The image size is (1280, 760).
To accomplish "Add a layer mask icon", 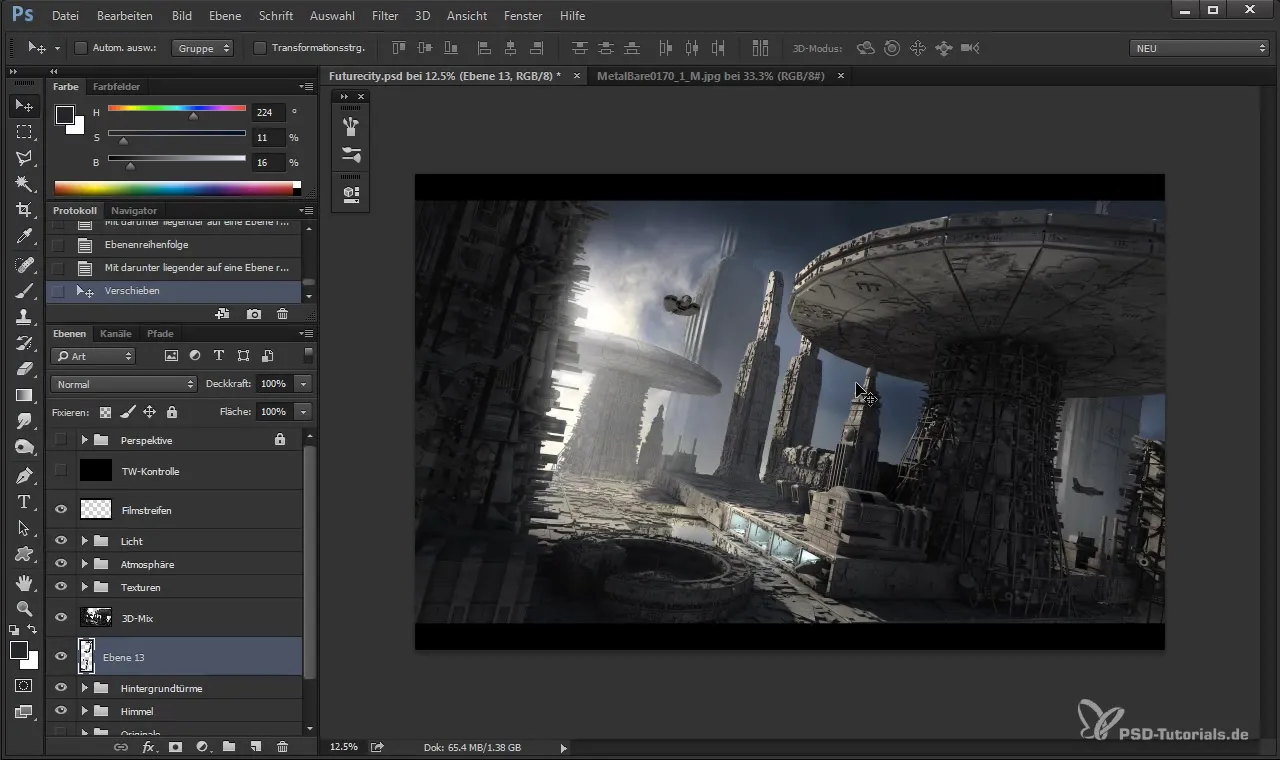I will pyautogui.click(x=175, y=747).
